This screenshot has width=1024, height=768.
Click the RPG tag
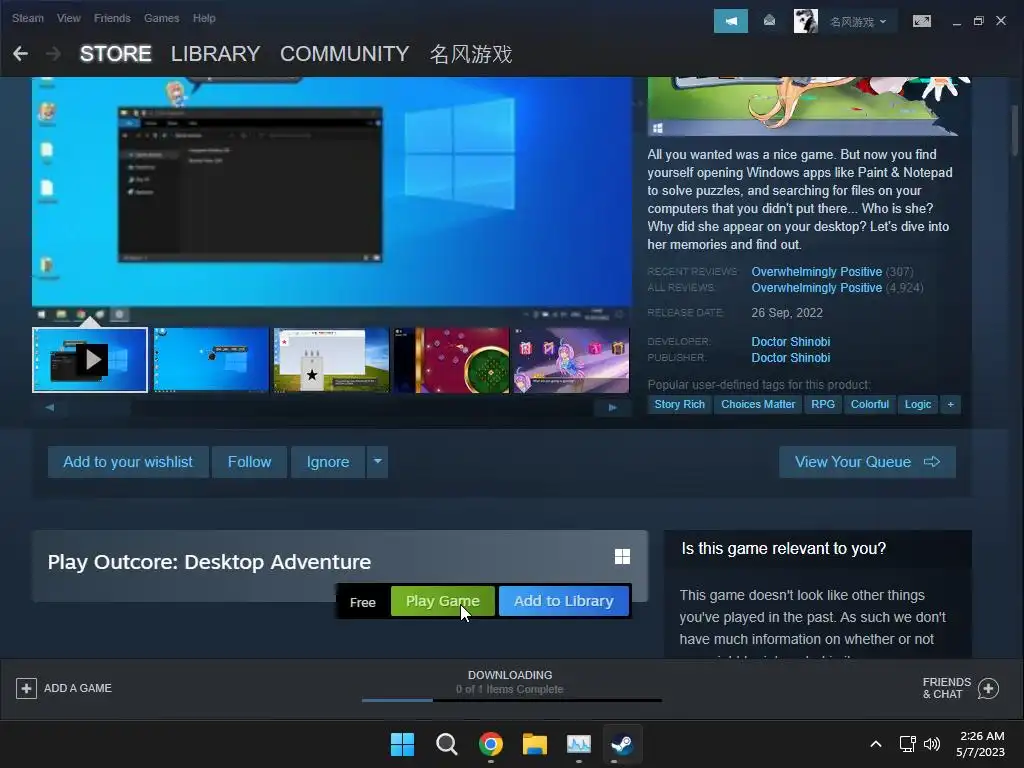pyautogui.click(x=823, y=404)
